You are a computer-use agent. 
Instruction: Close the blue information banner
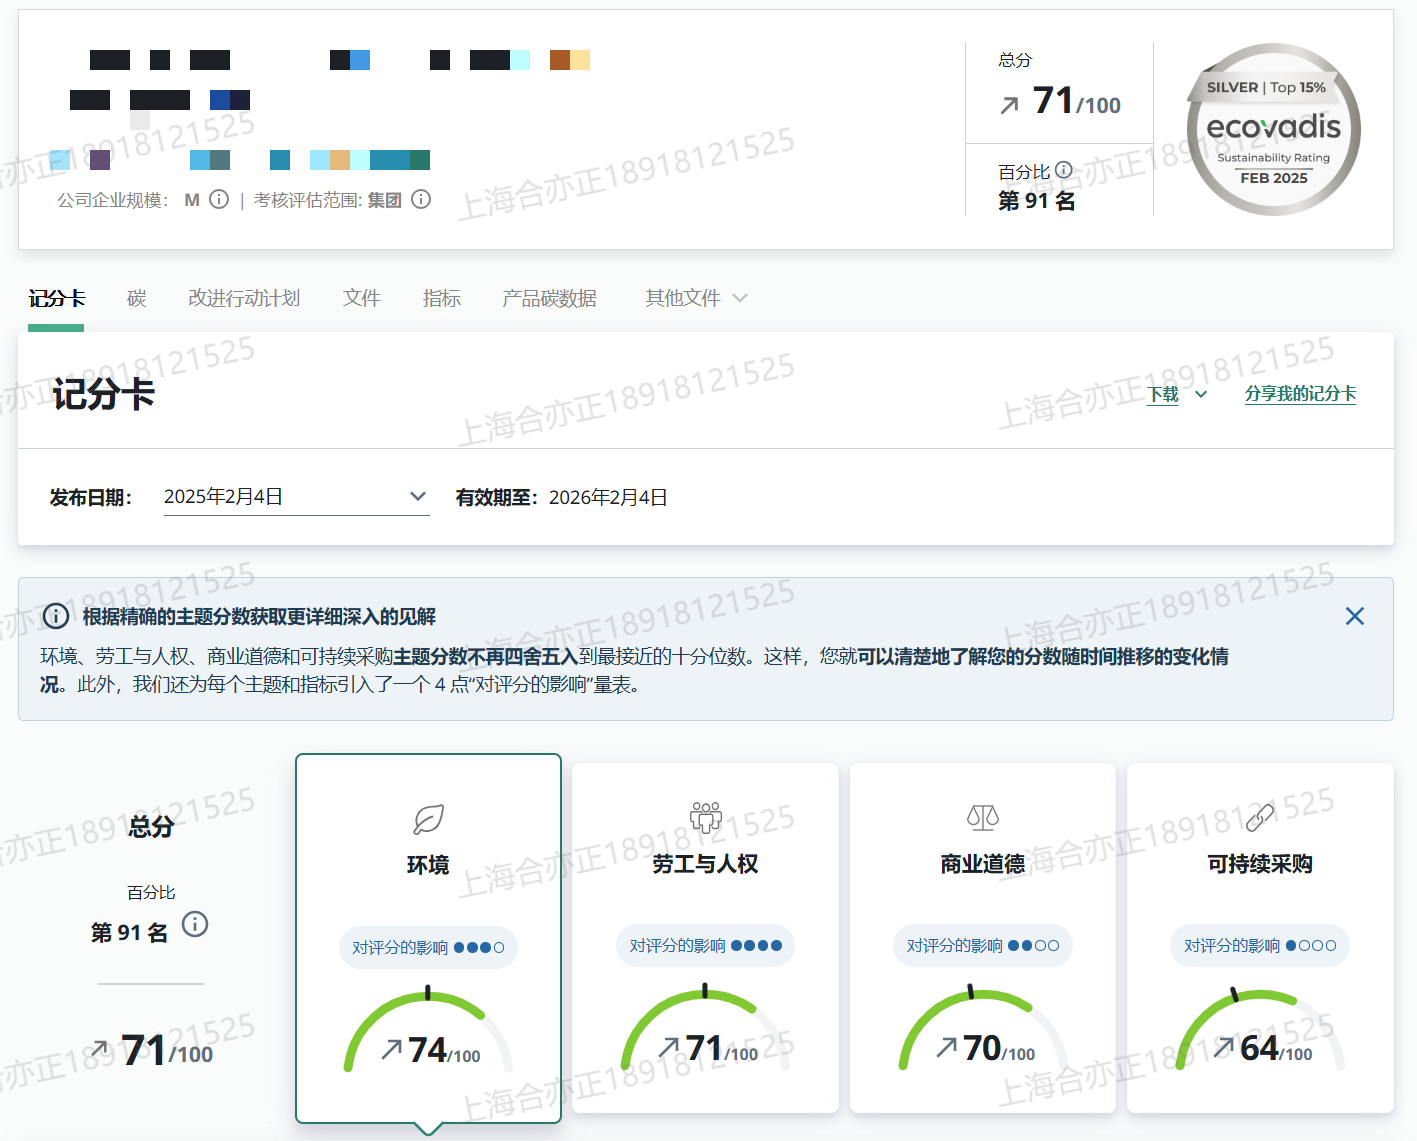[1354, 616]
